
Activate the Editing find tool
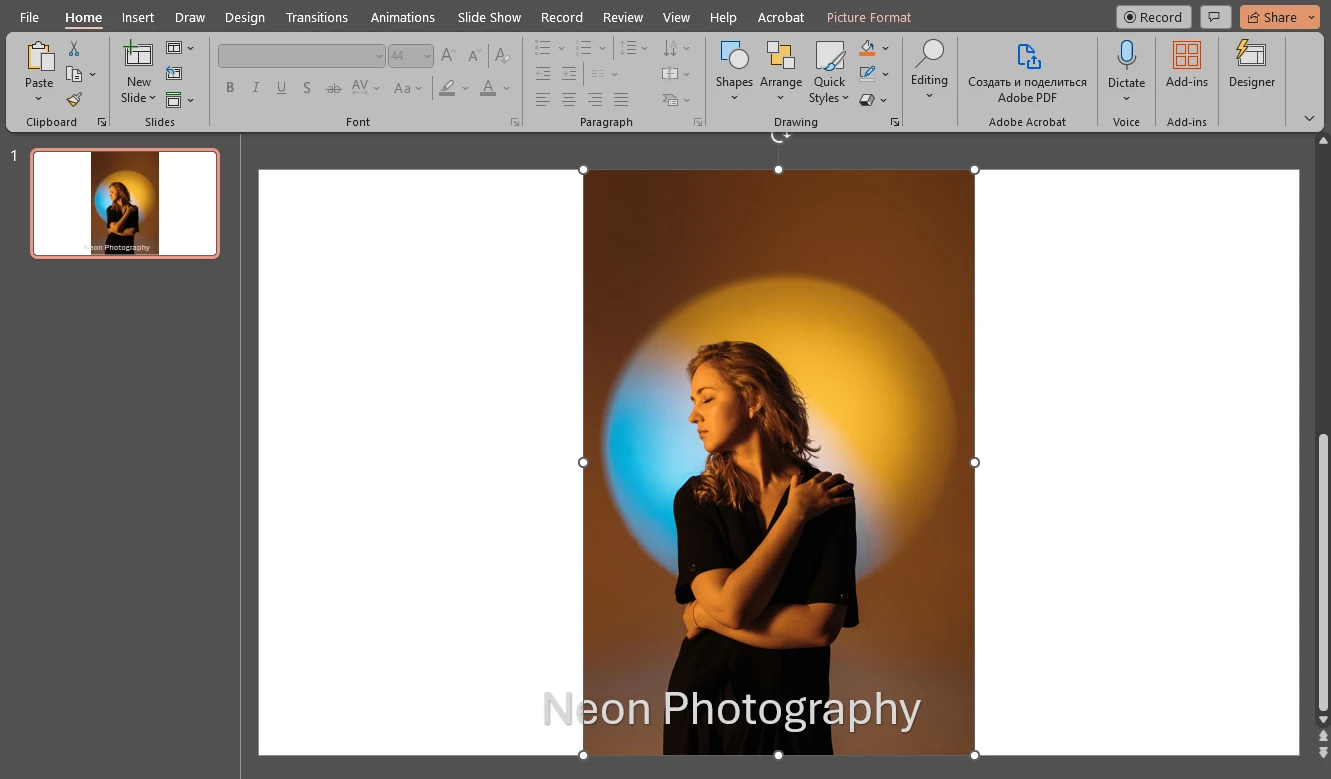click(929, 65)
